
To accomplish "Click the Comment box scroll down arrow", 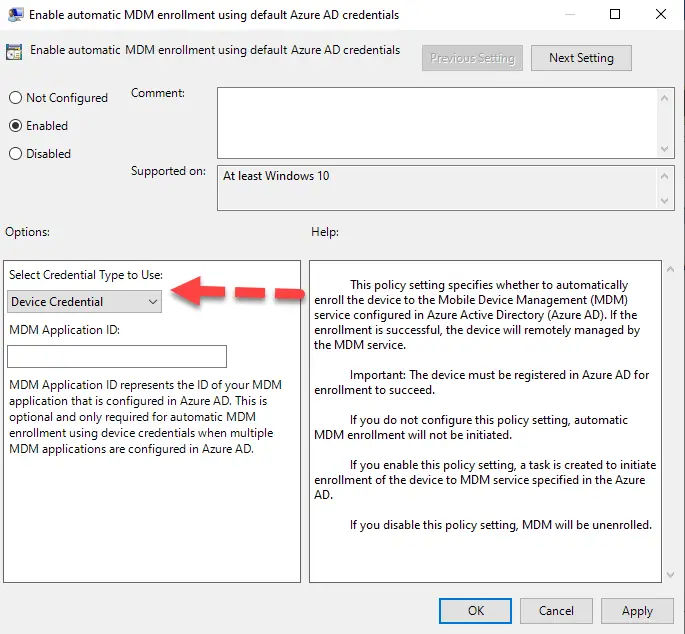I will pos(664,149).
